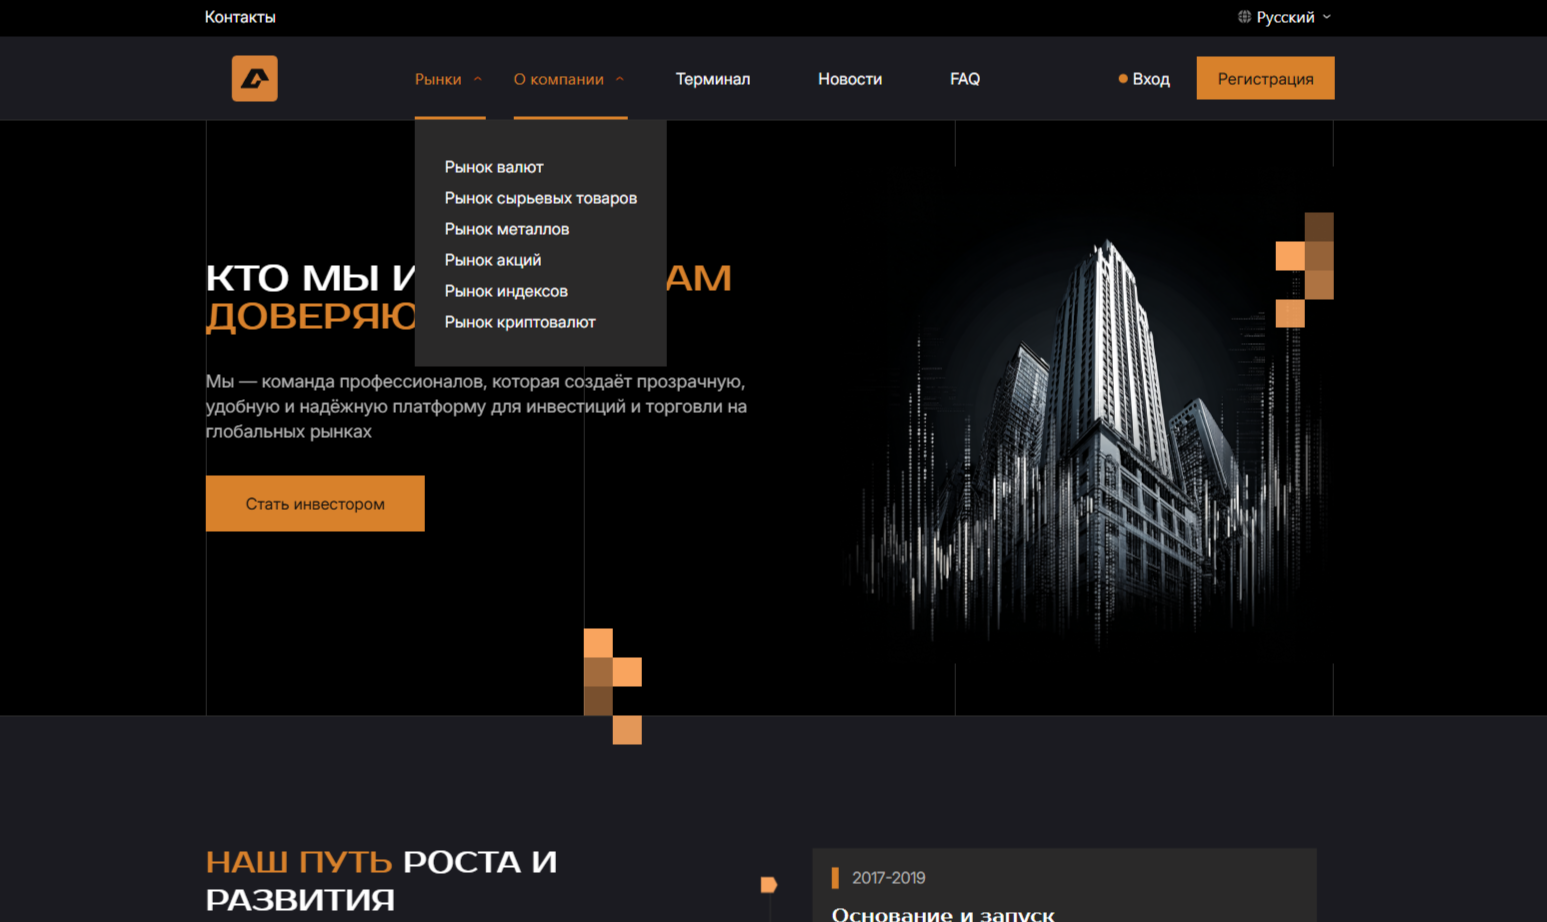Open the Русский language dropdown
Screen dimensions: 1547x922
click(1285, 17)
